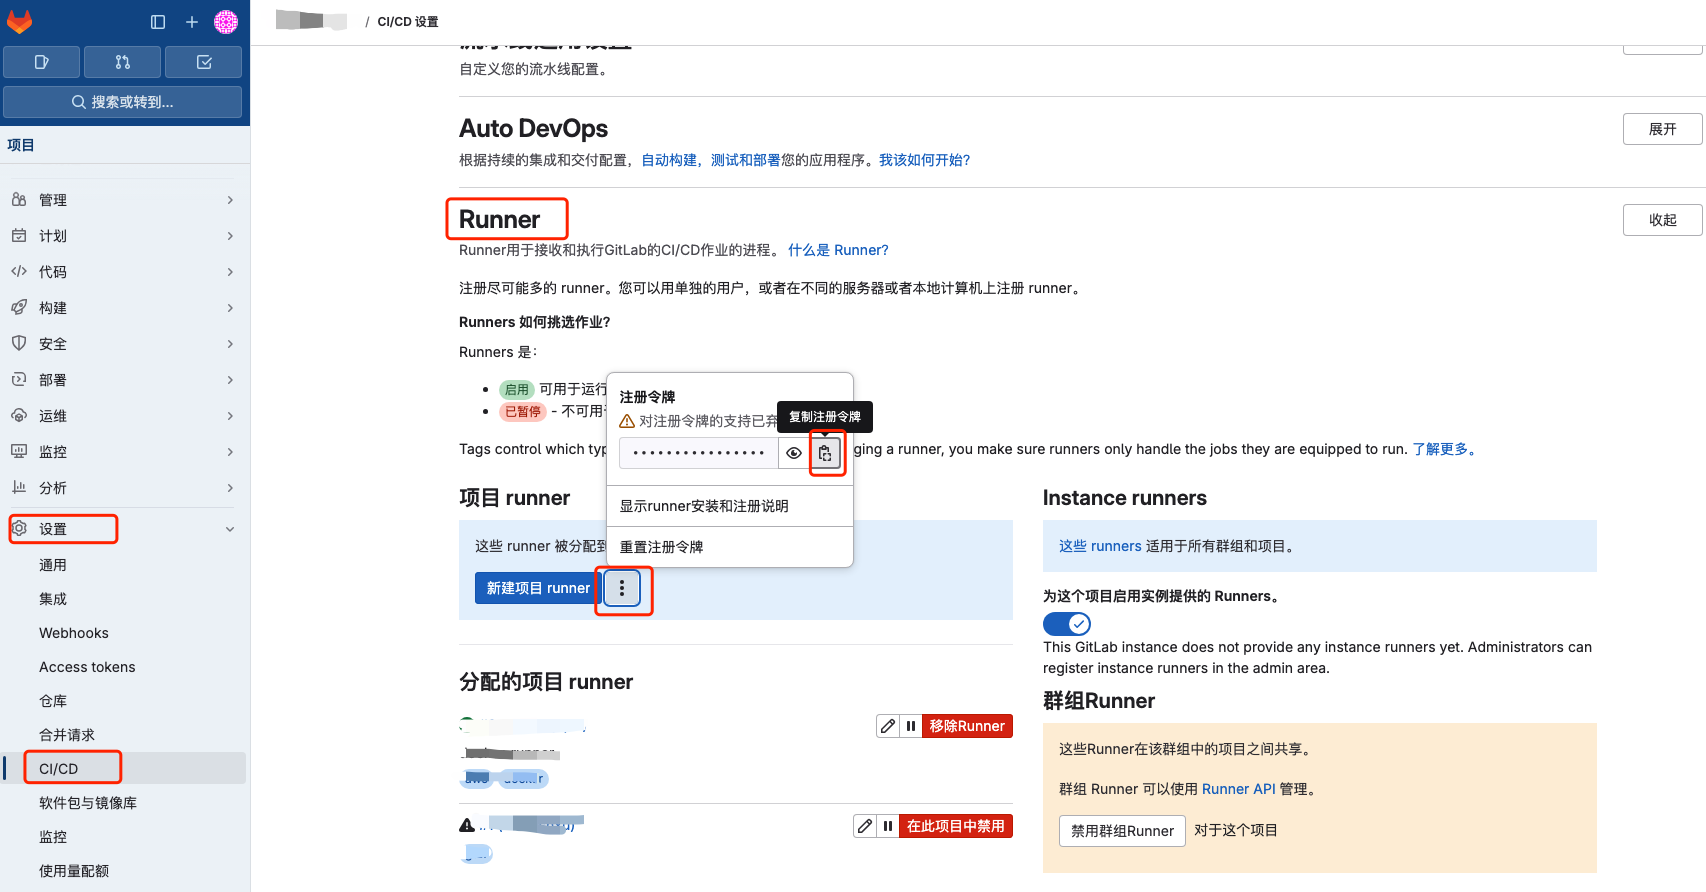This screenshot has width=1706, height=892.
Task: Click the 分析 chart icon in sidebar
Action: click(19, 488)
